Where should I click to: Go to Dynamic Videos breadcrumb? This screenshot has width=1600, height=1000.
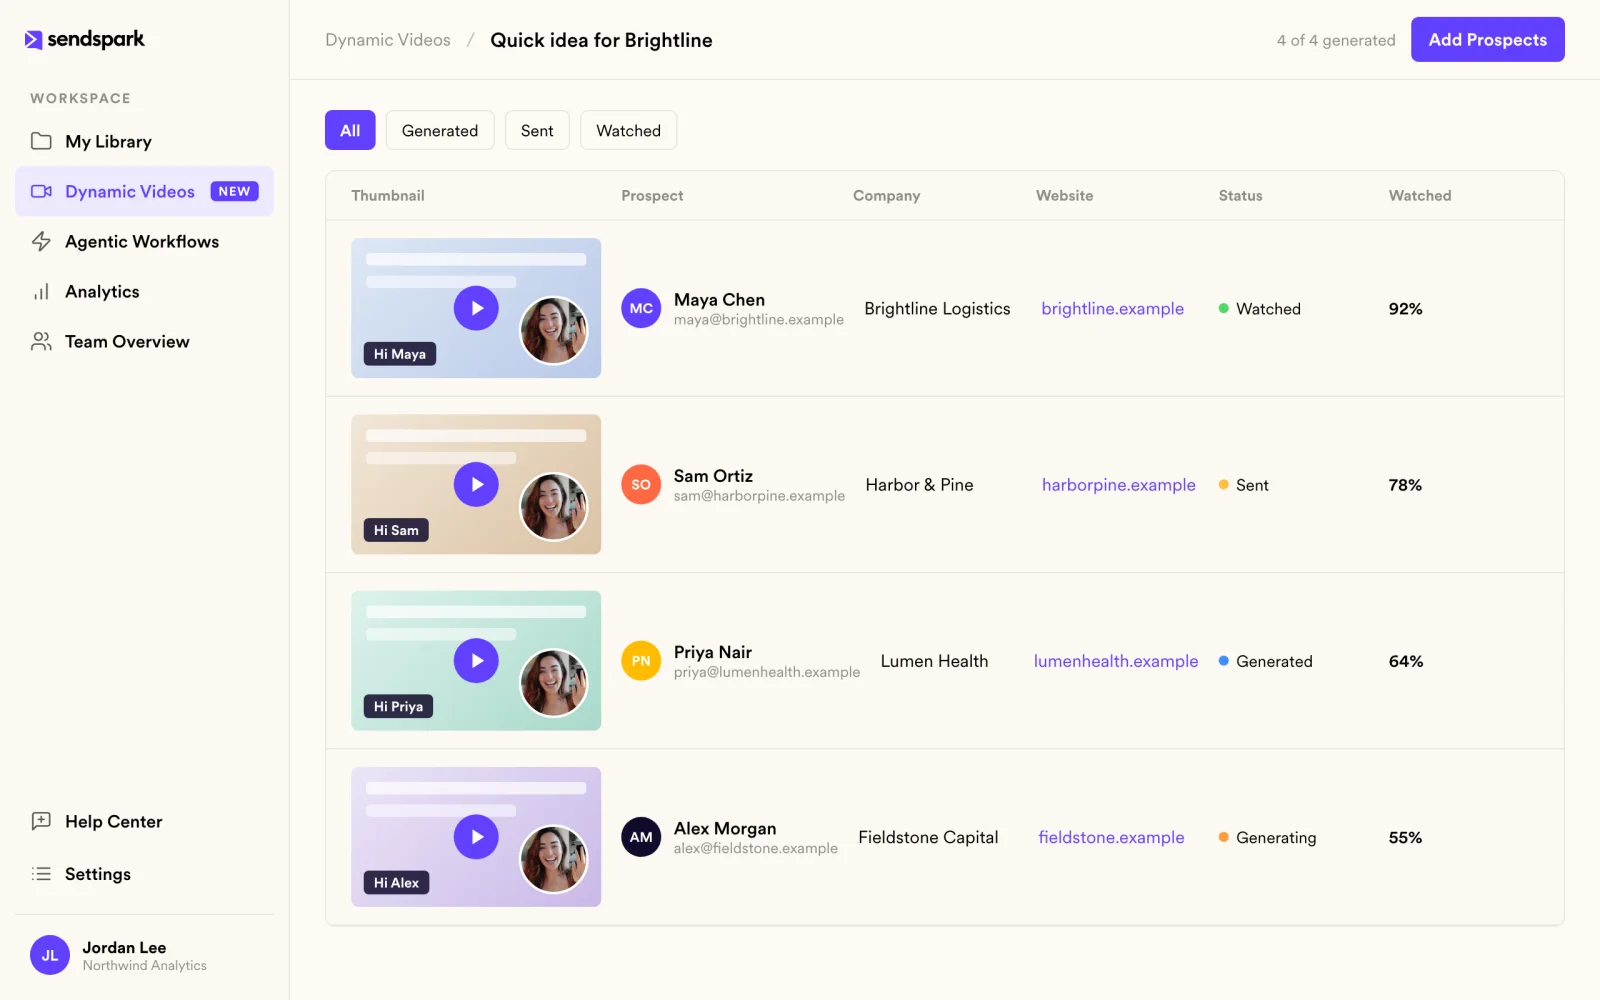point(388,40)
